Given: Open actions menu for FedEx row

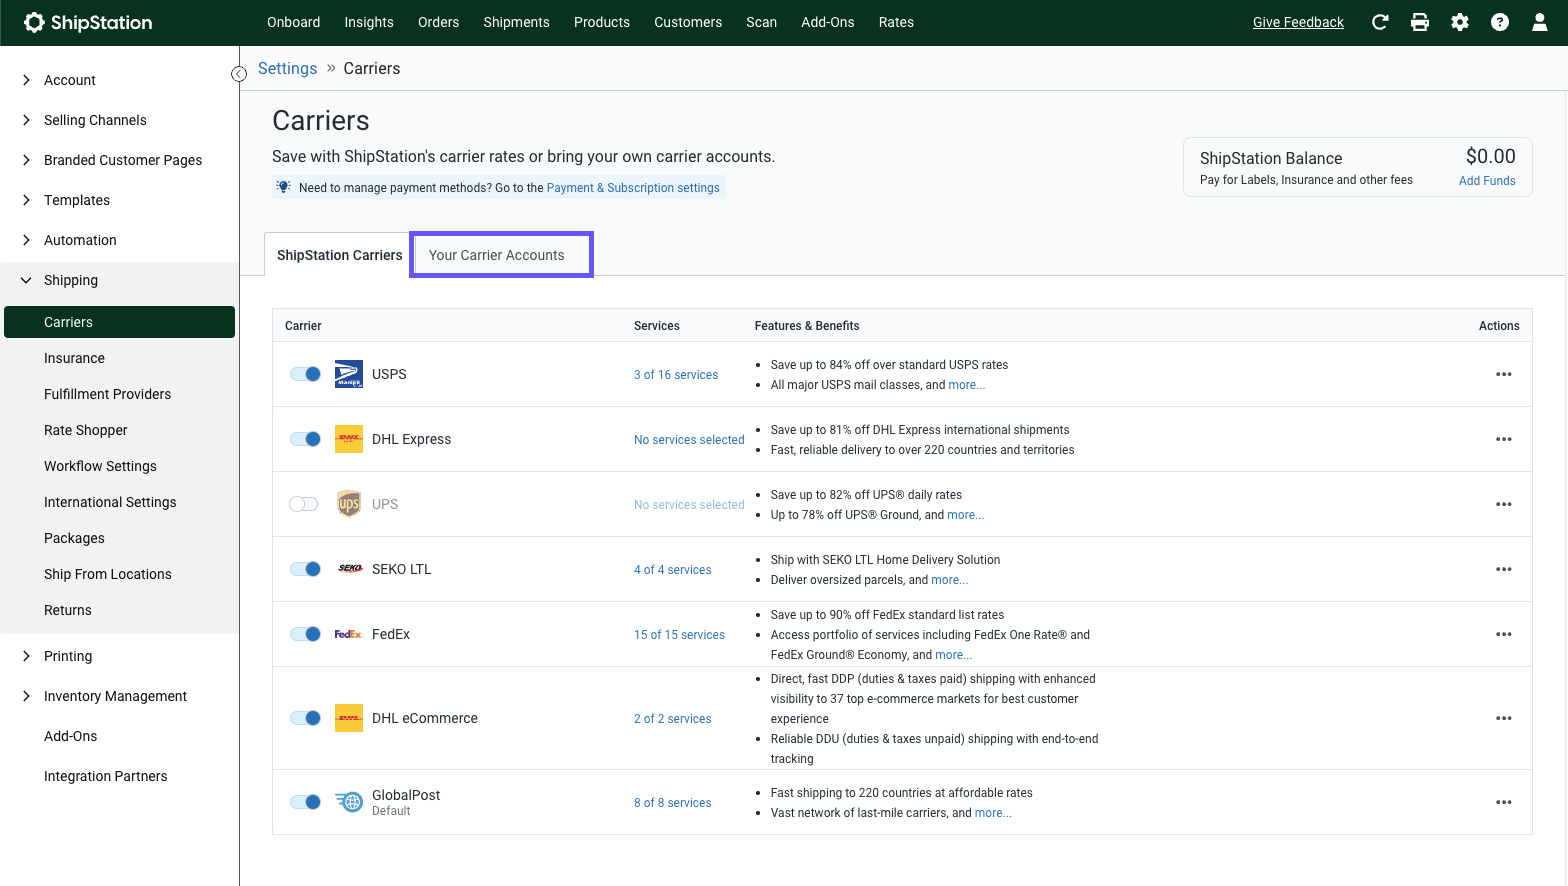Looking at the screenshot, I should tap(1503, 634).
